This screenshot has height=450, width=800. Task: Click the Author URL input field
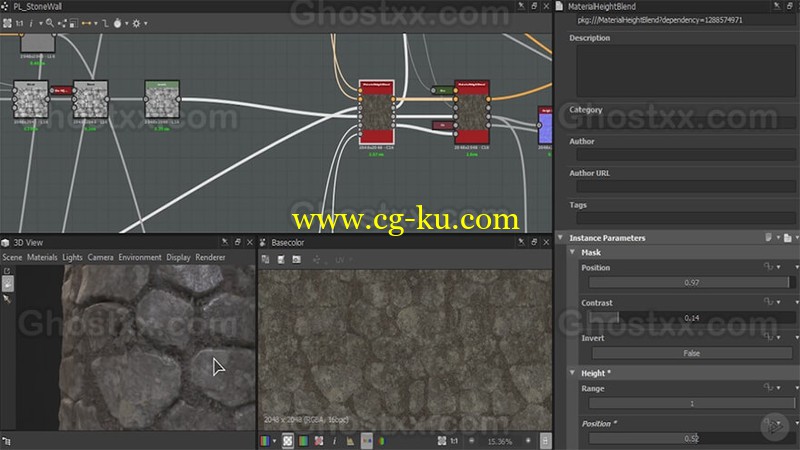coord(686,186)
